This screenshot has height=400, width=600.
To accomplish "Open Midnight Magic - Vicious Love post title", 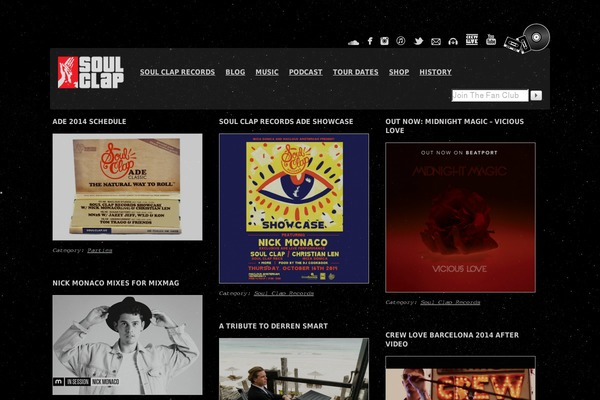I will [455, 126].
